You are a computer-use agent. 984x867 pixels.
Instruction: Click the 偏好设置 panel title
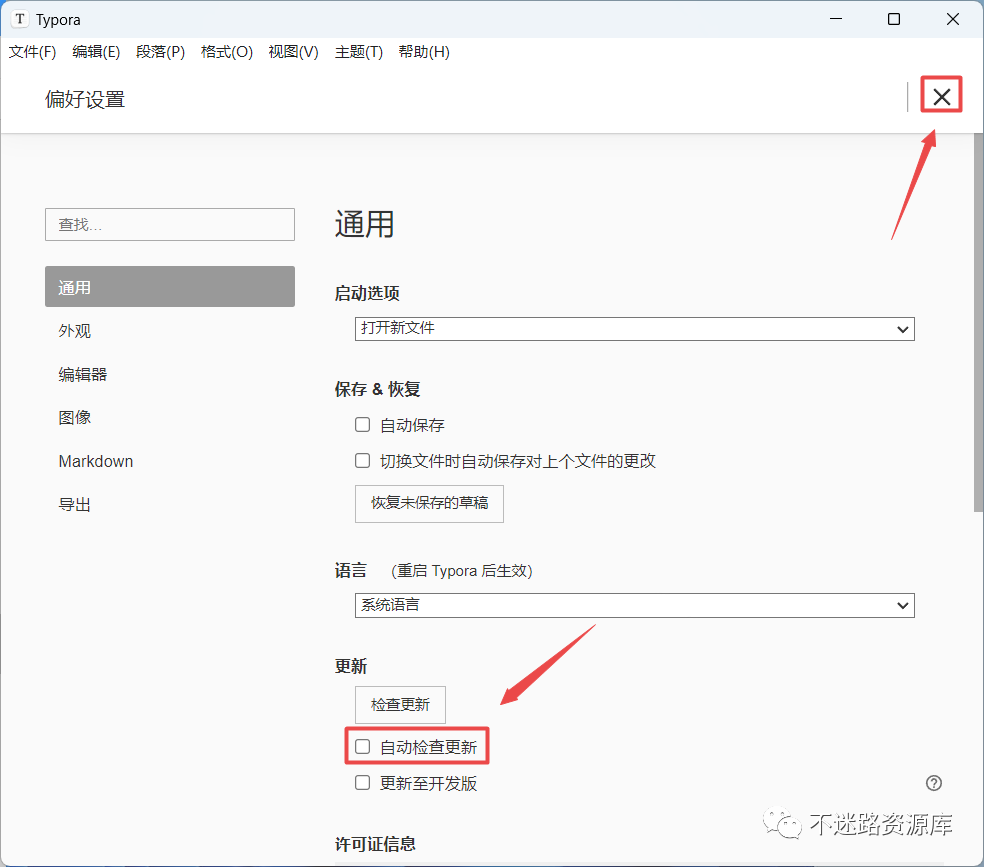85,99
